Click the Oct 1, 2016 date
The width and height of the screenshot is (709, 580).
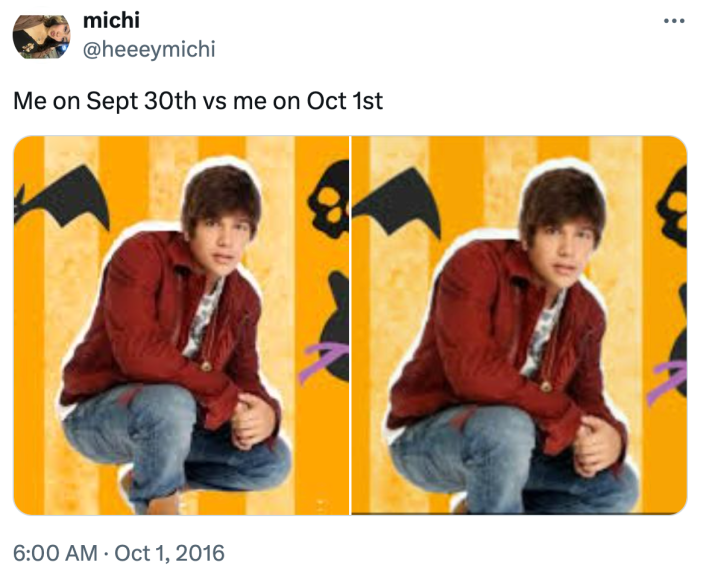(170, 552)
